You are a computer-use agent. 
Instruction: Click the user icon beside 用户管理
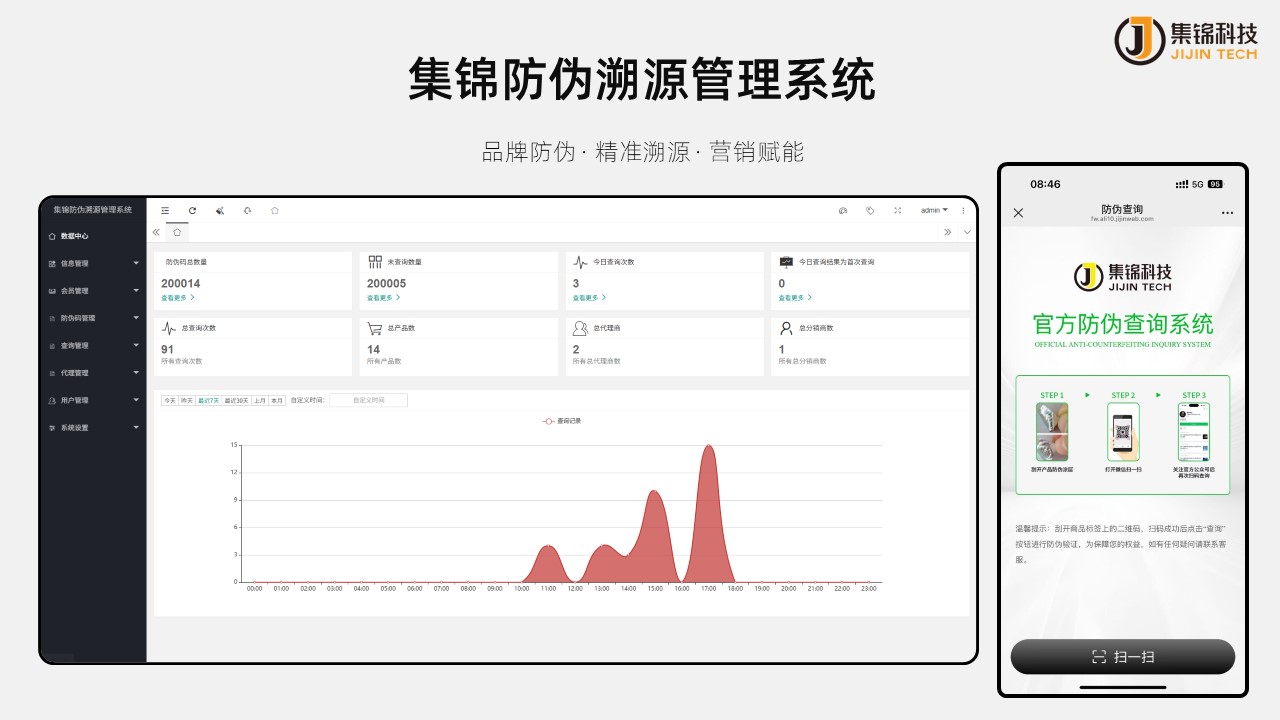(x=52, y=400)
